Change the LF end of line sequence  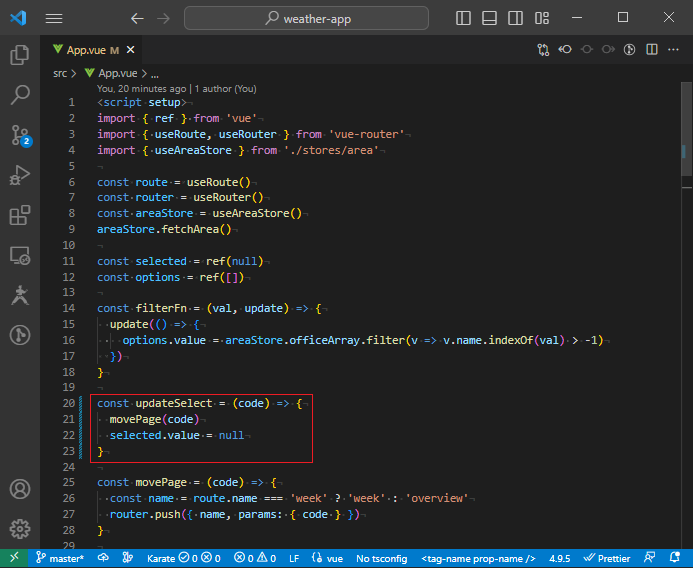(294, 559)
